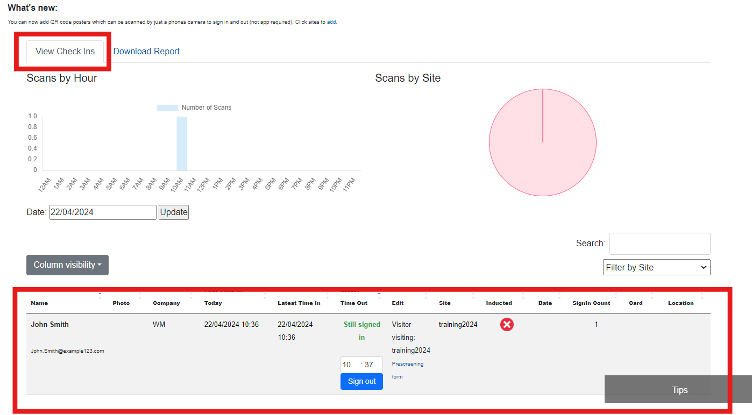This screenshot has width=755, height=415.
Task: Open the Filter by Site dropdown
Action: point(656,267)
